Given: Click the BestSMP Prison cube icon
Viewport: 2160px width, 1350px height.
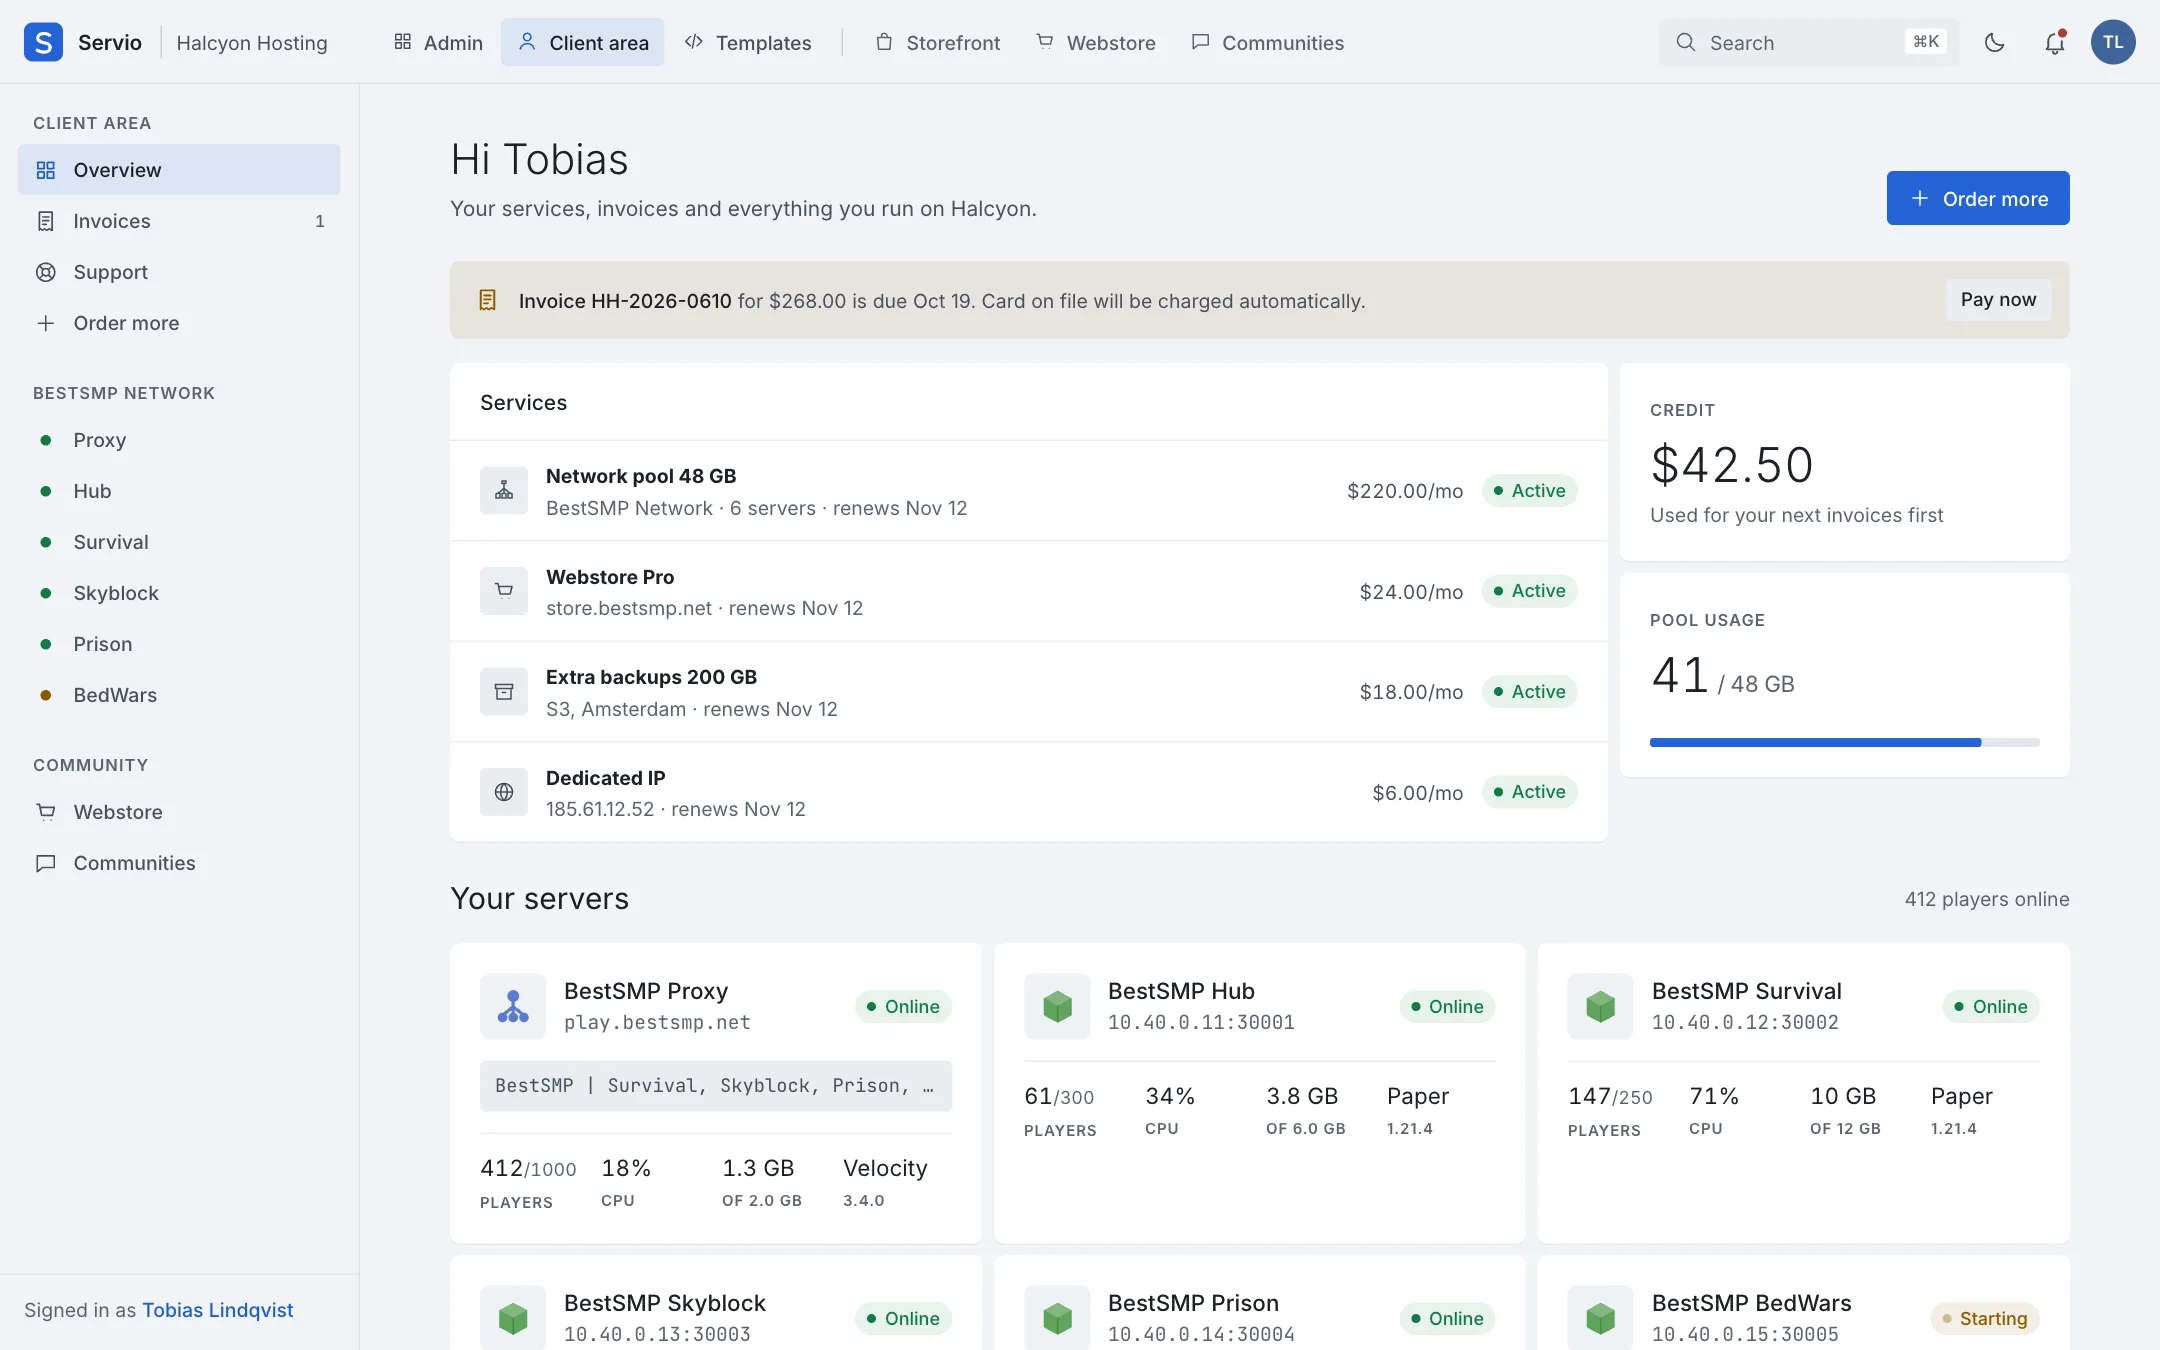Looking at the screenshot, I should point(1057,1318).
